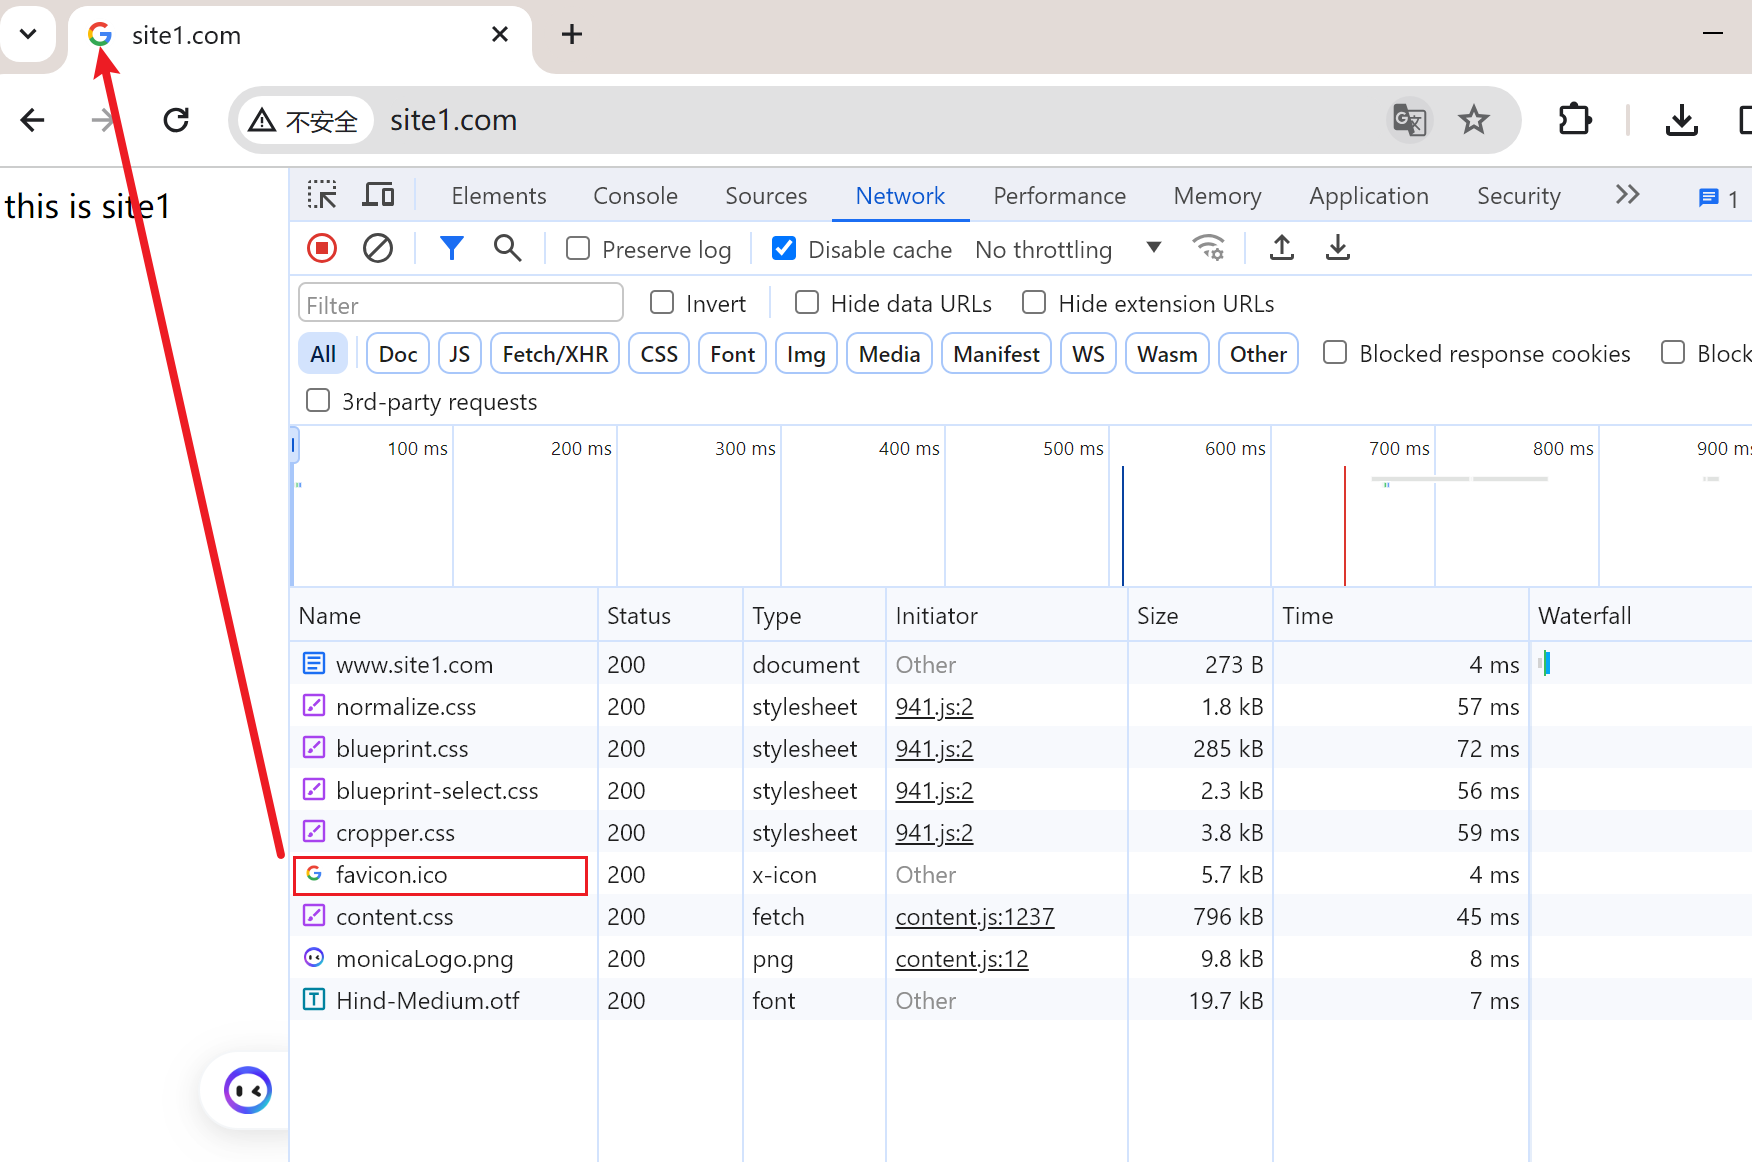
Task: Open network conditions Wi-Fi settings icon
Action: point(1209,248)
